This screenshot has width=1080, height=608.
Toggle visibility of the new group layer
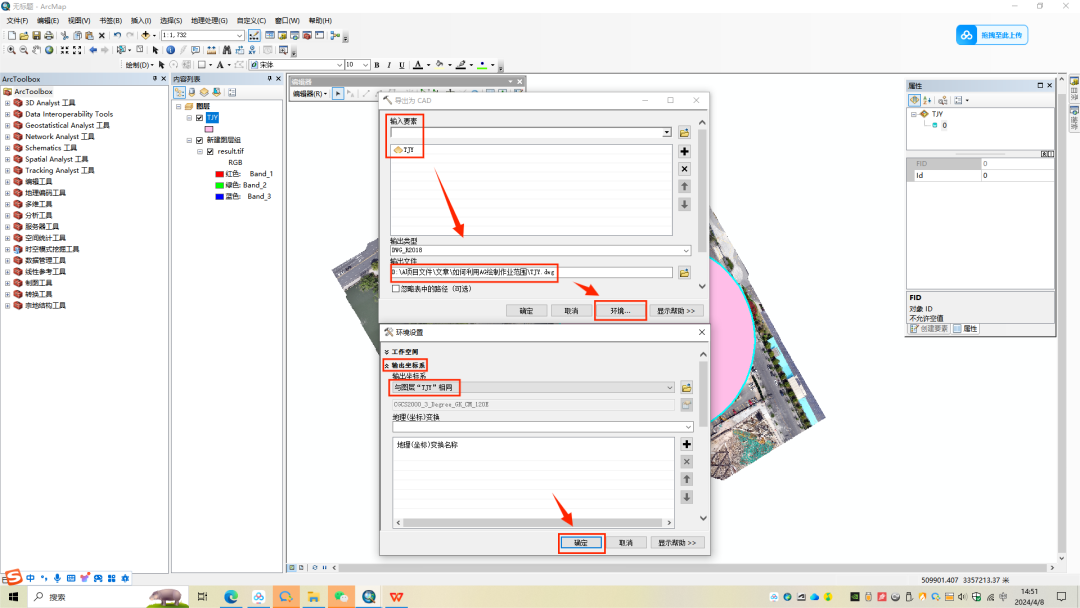point(200,140)
